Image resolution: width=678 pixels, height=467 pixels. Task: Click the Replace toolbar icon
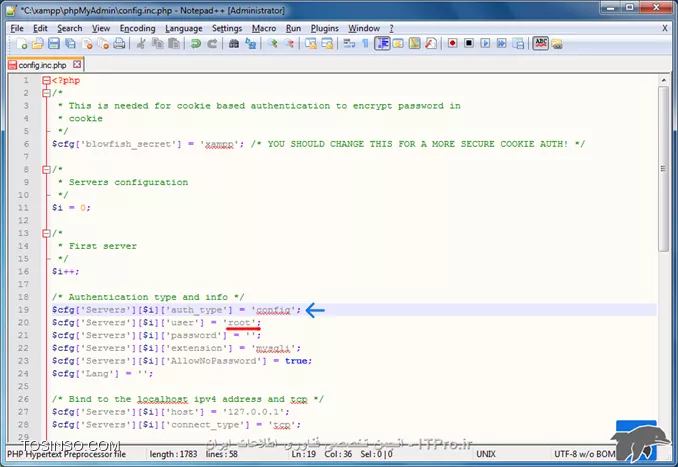(x=250, y=44)
